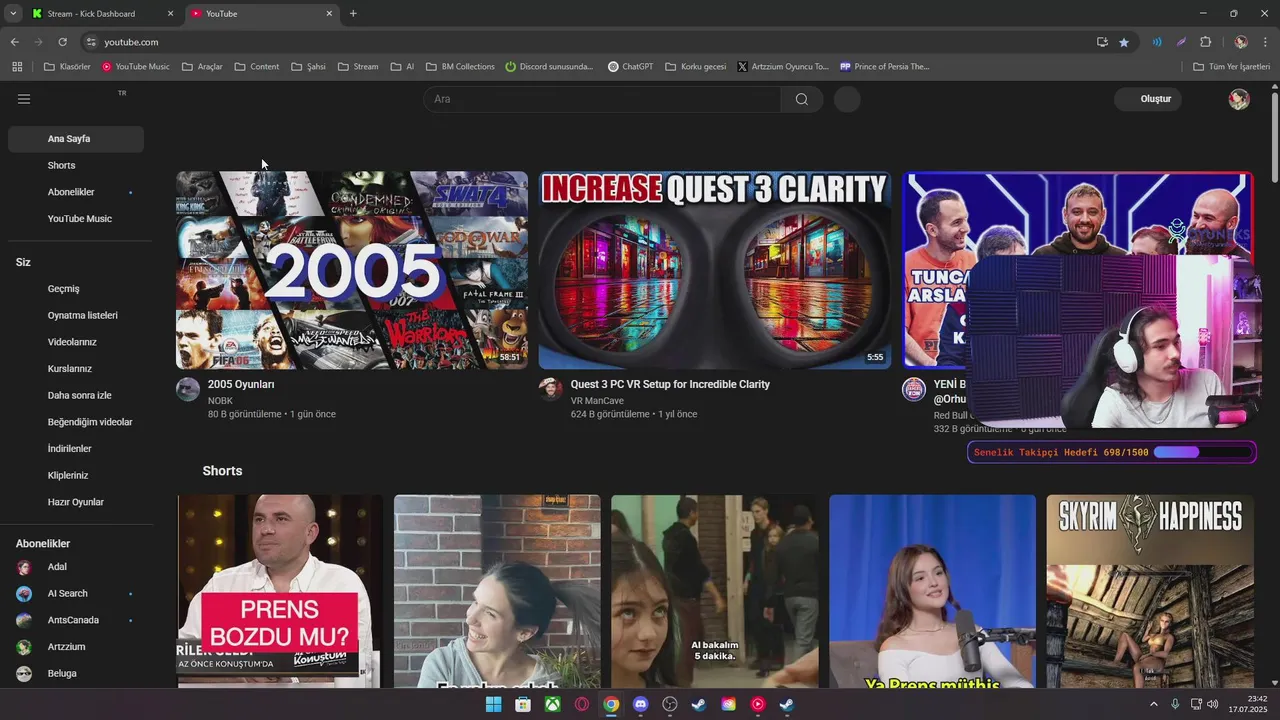Open Videolarınız in sidebar

76,342
